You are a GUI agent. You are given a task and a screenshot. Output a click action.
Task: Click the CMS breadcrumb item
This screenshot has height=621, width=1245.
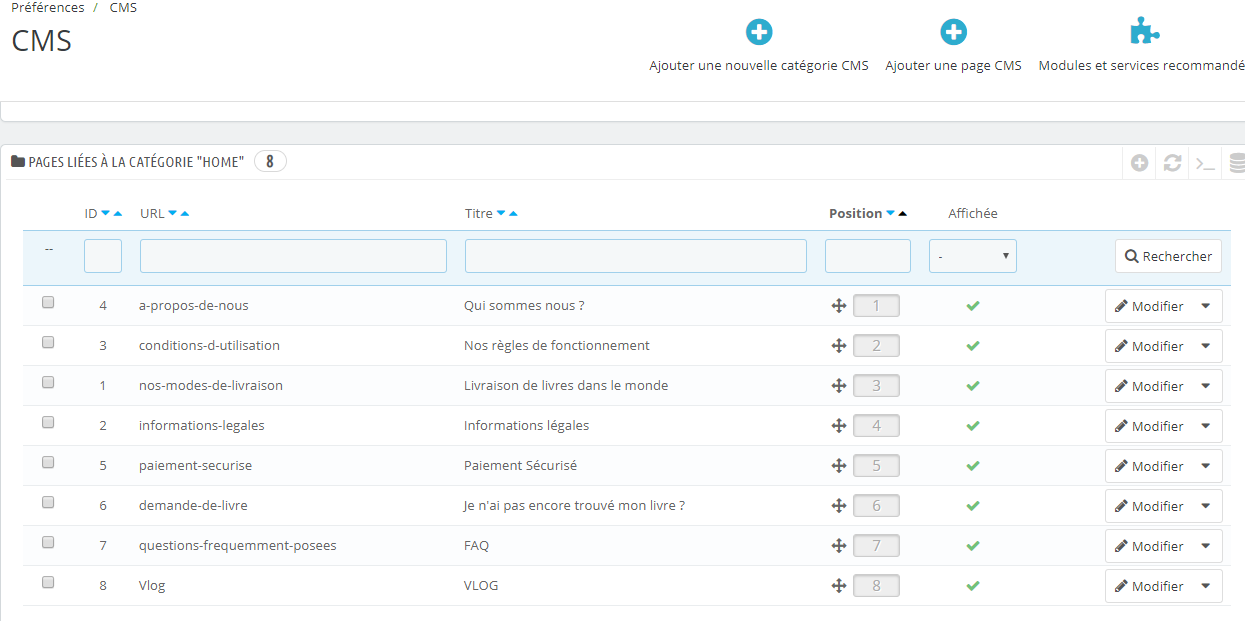[123, 8]
